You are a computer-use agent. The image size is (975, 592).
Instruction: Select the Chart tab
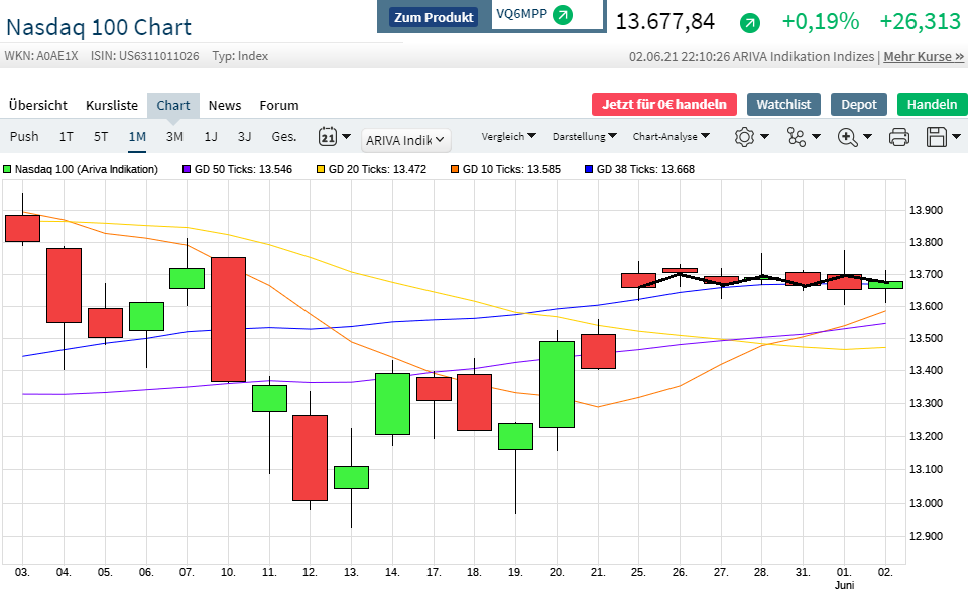point(173,105)
